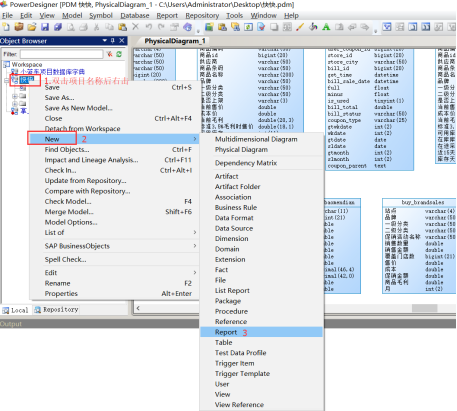Click the Check Model toolbar icon
The width and height of the screenshot is (457, 411).
tap(261, 27)
